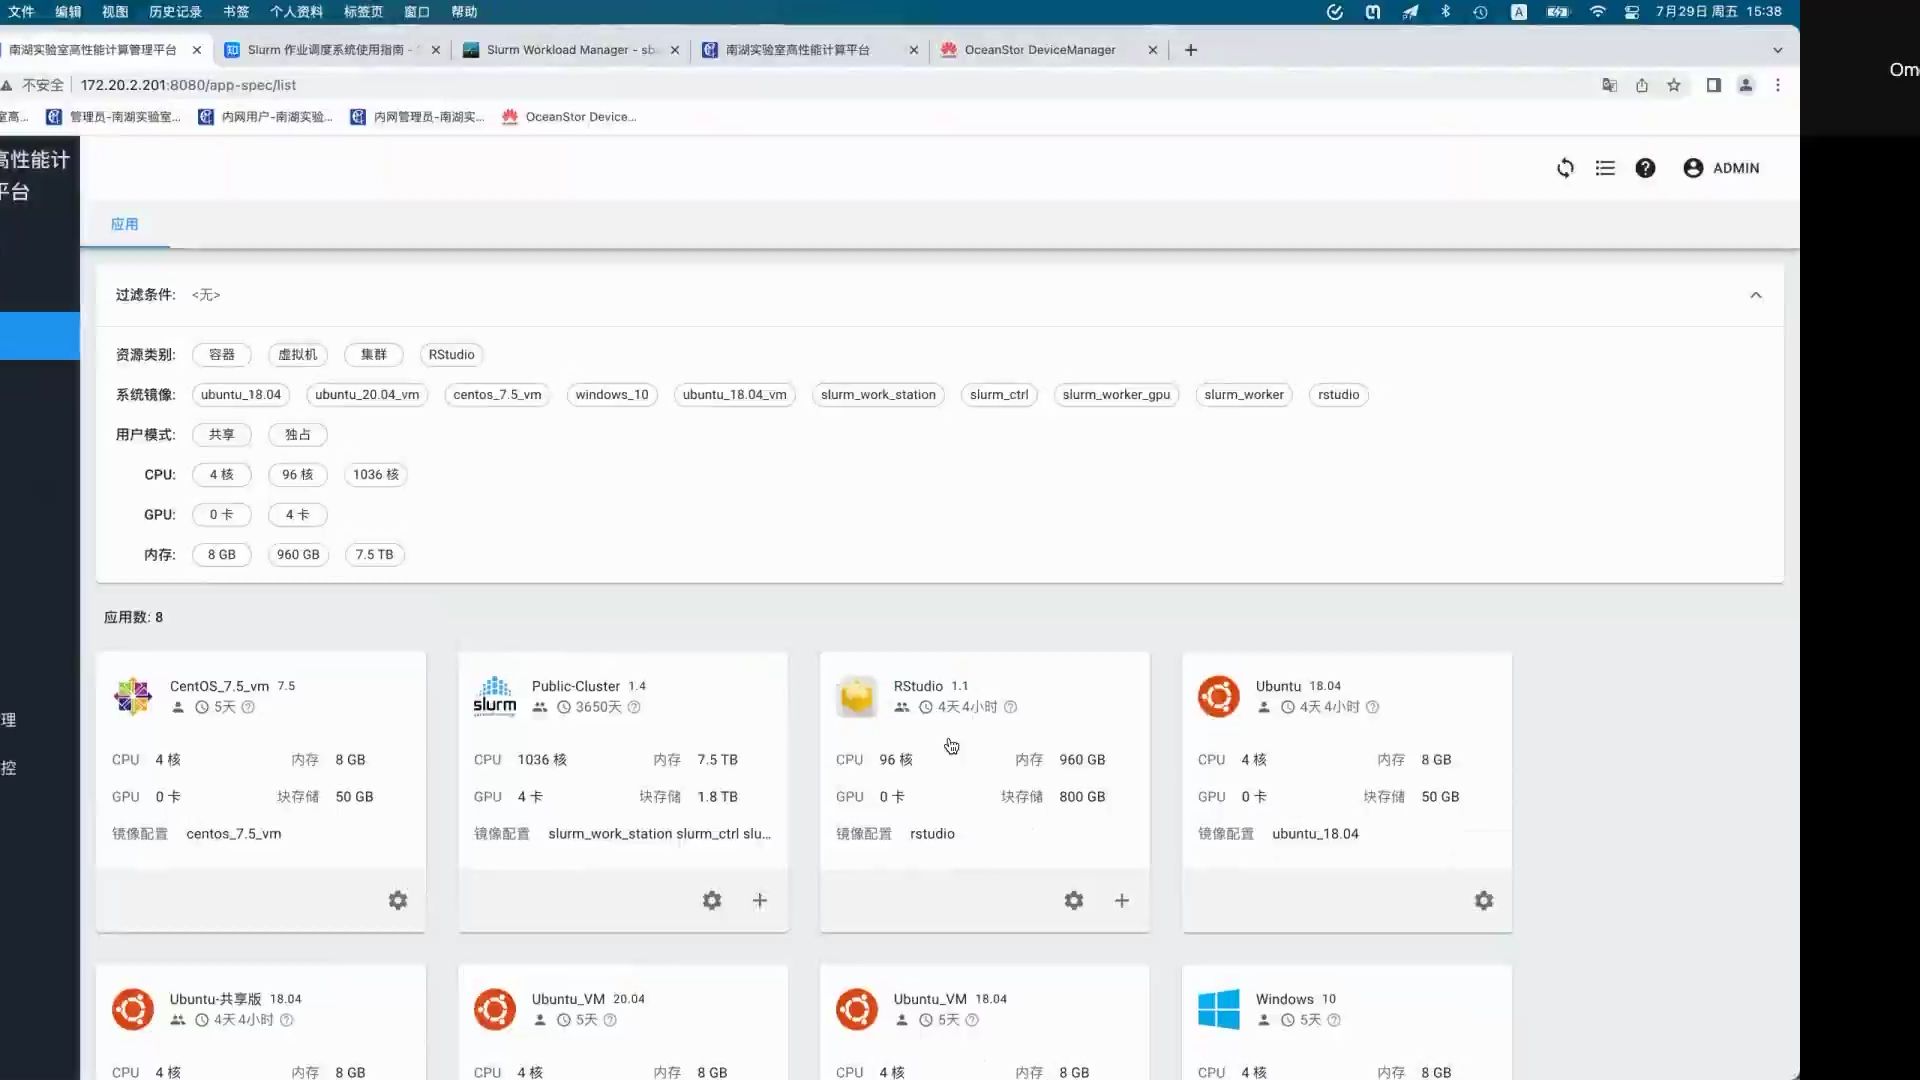Viewport: 1920px width, 1080px height.
Task: Open settings gear on Public-Cluster card
Action: (712, 900)
